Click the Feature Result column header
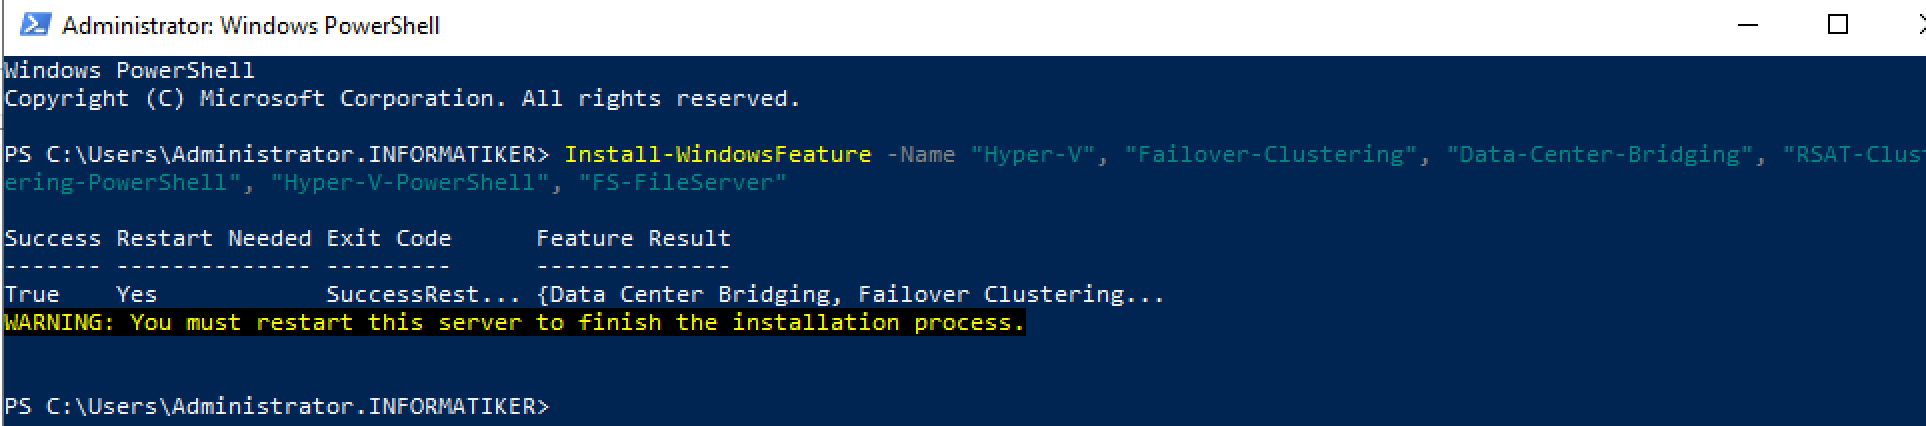This screenshot has width=1926, height=426. point(634,238)
